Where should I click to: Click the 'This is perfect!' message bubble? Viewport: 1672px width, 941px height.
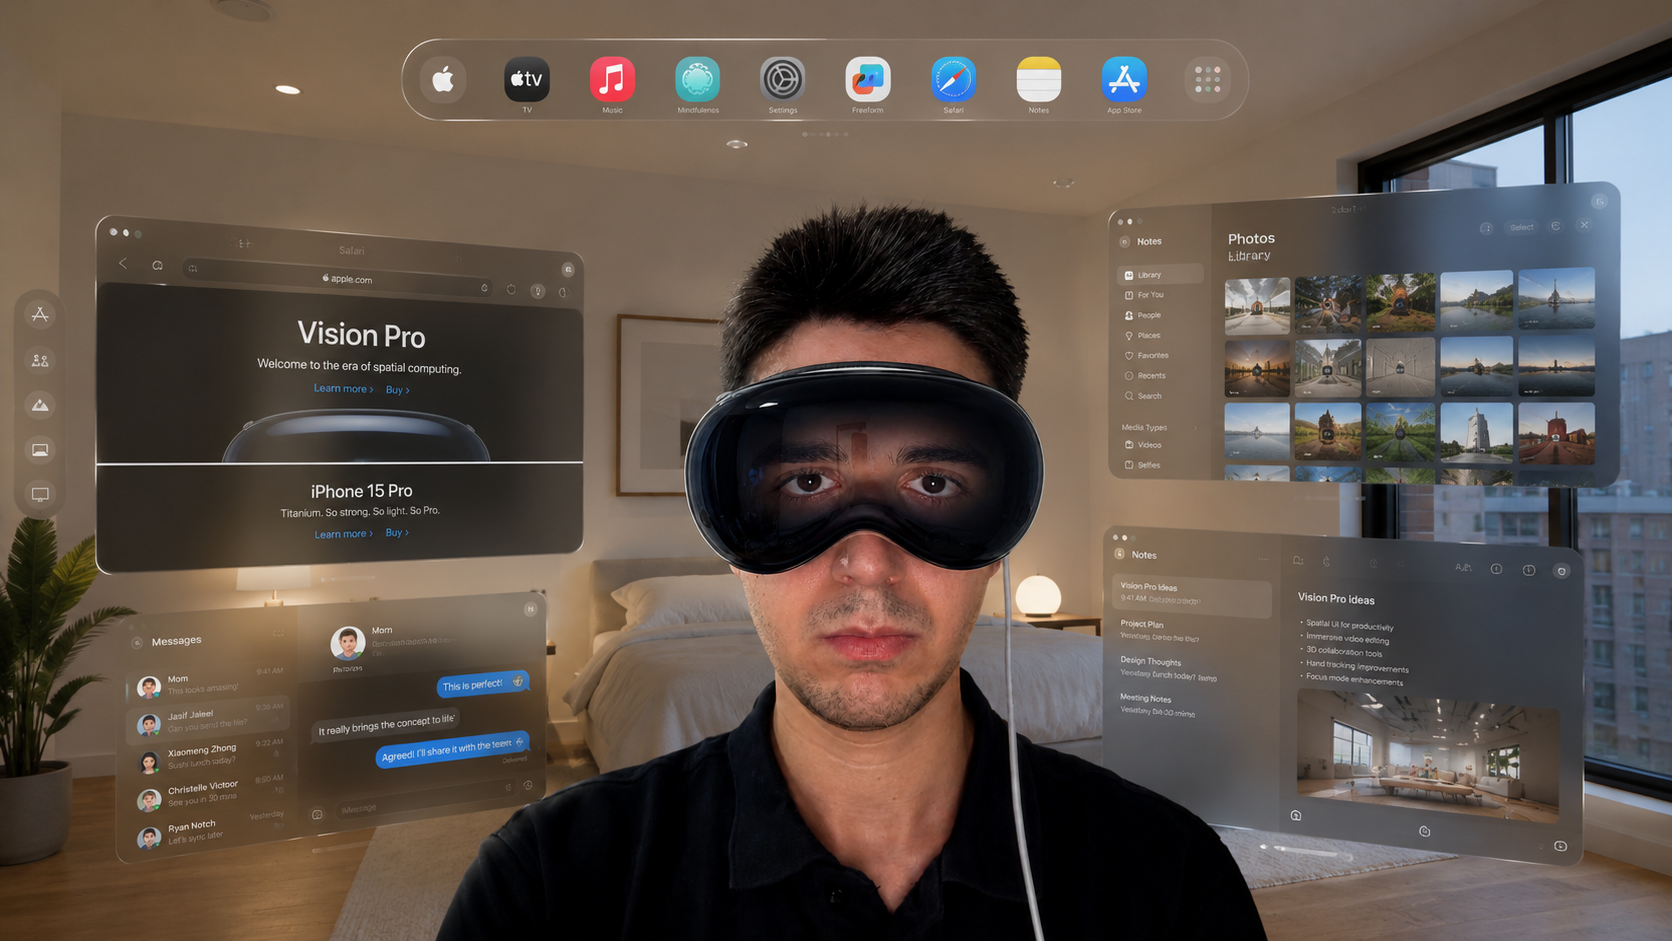pos(483,684)
